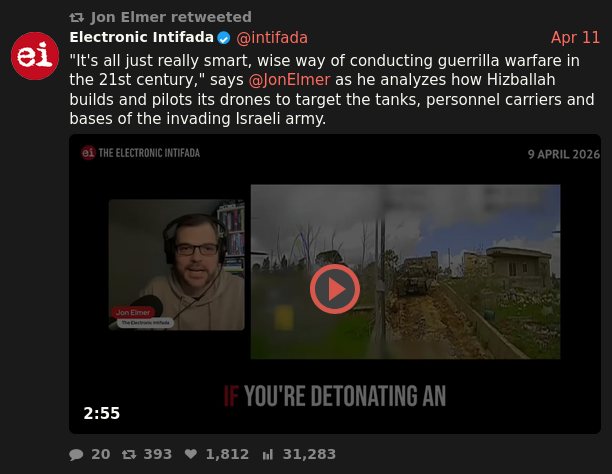Click the 2:55 video duration label
Image resolution: width=612 pixels, height=474 pixels.
coord(101,413)
